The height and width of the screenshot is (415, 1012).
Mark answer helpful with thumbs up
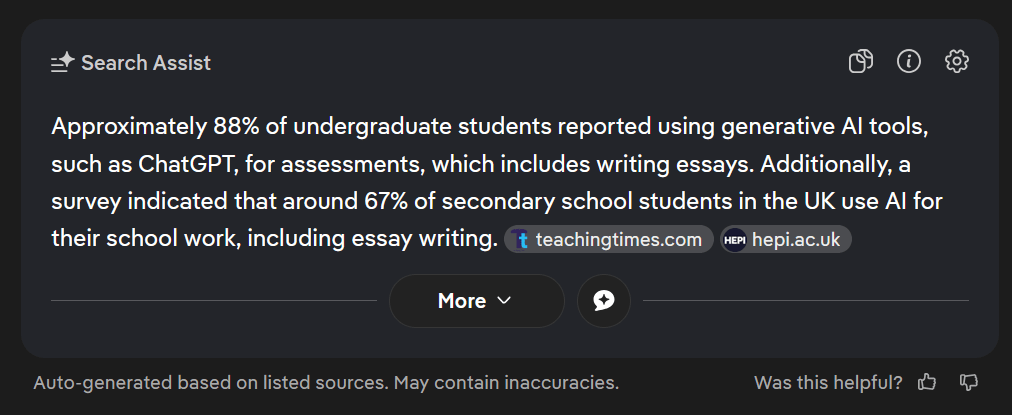[x=927, y=382]
